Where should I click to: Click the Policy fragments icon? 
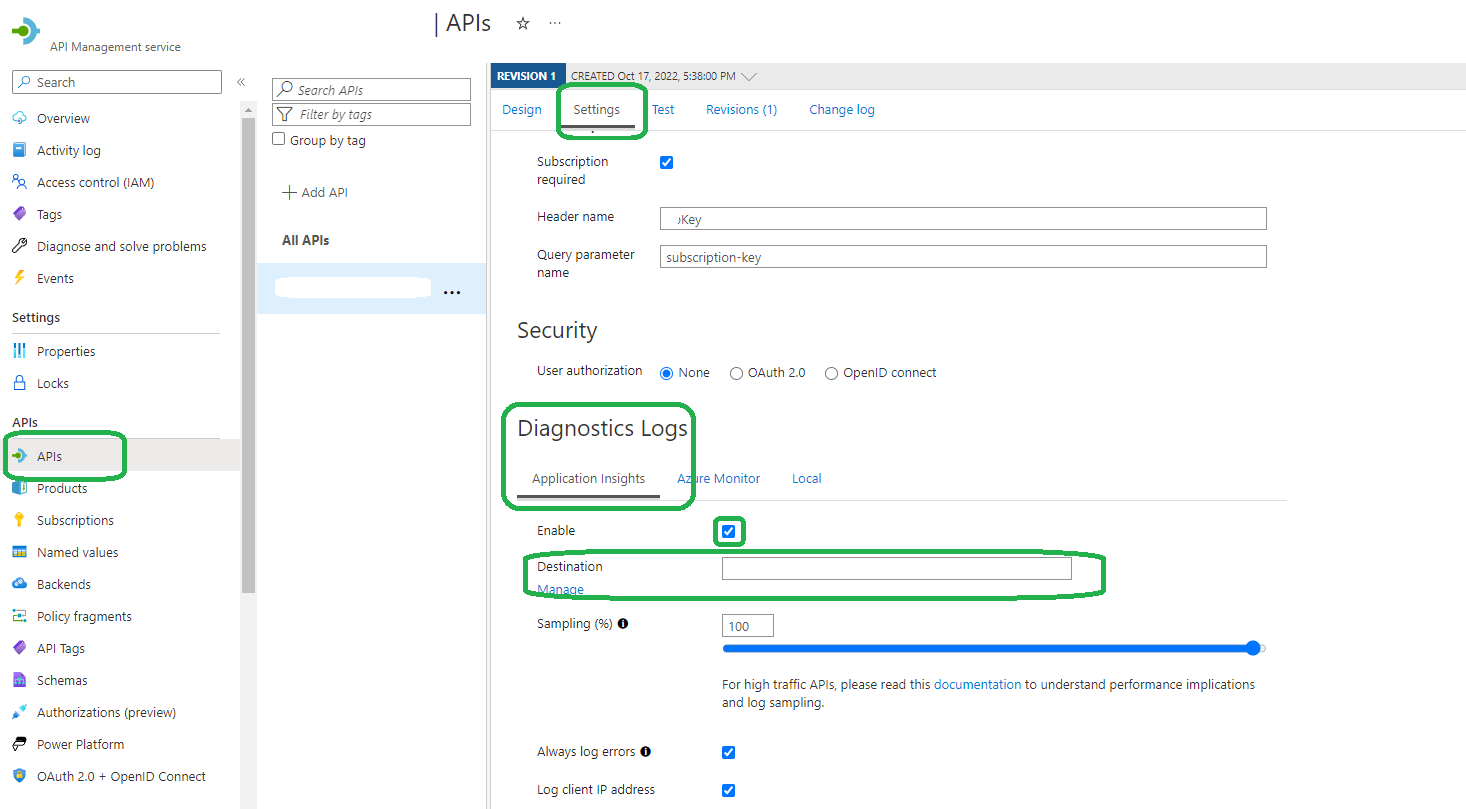point(19,616)
